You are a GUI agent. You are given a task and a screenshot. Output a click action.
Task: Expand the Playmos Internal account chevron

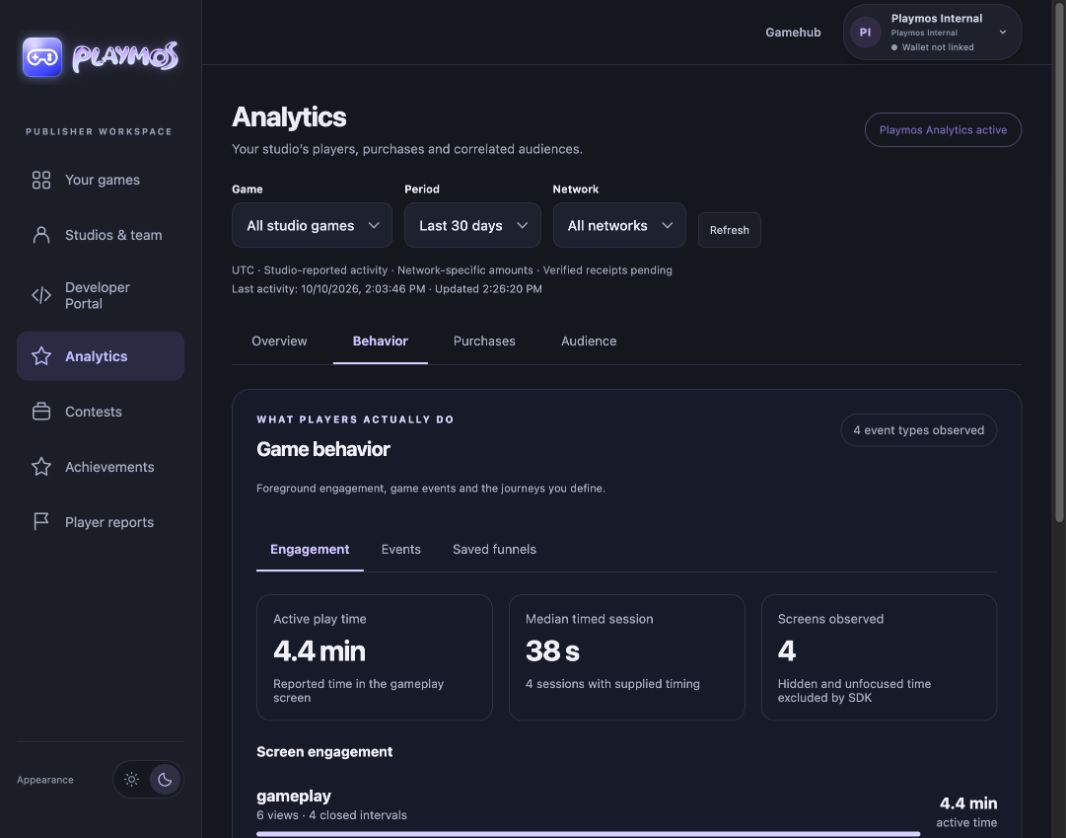click(1003, 32)
